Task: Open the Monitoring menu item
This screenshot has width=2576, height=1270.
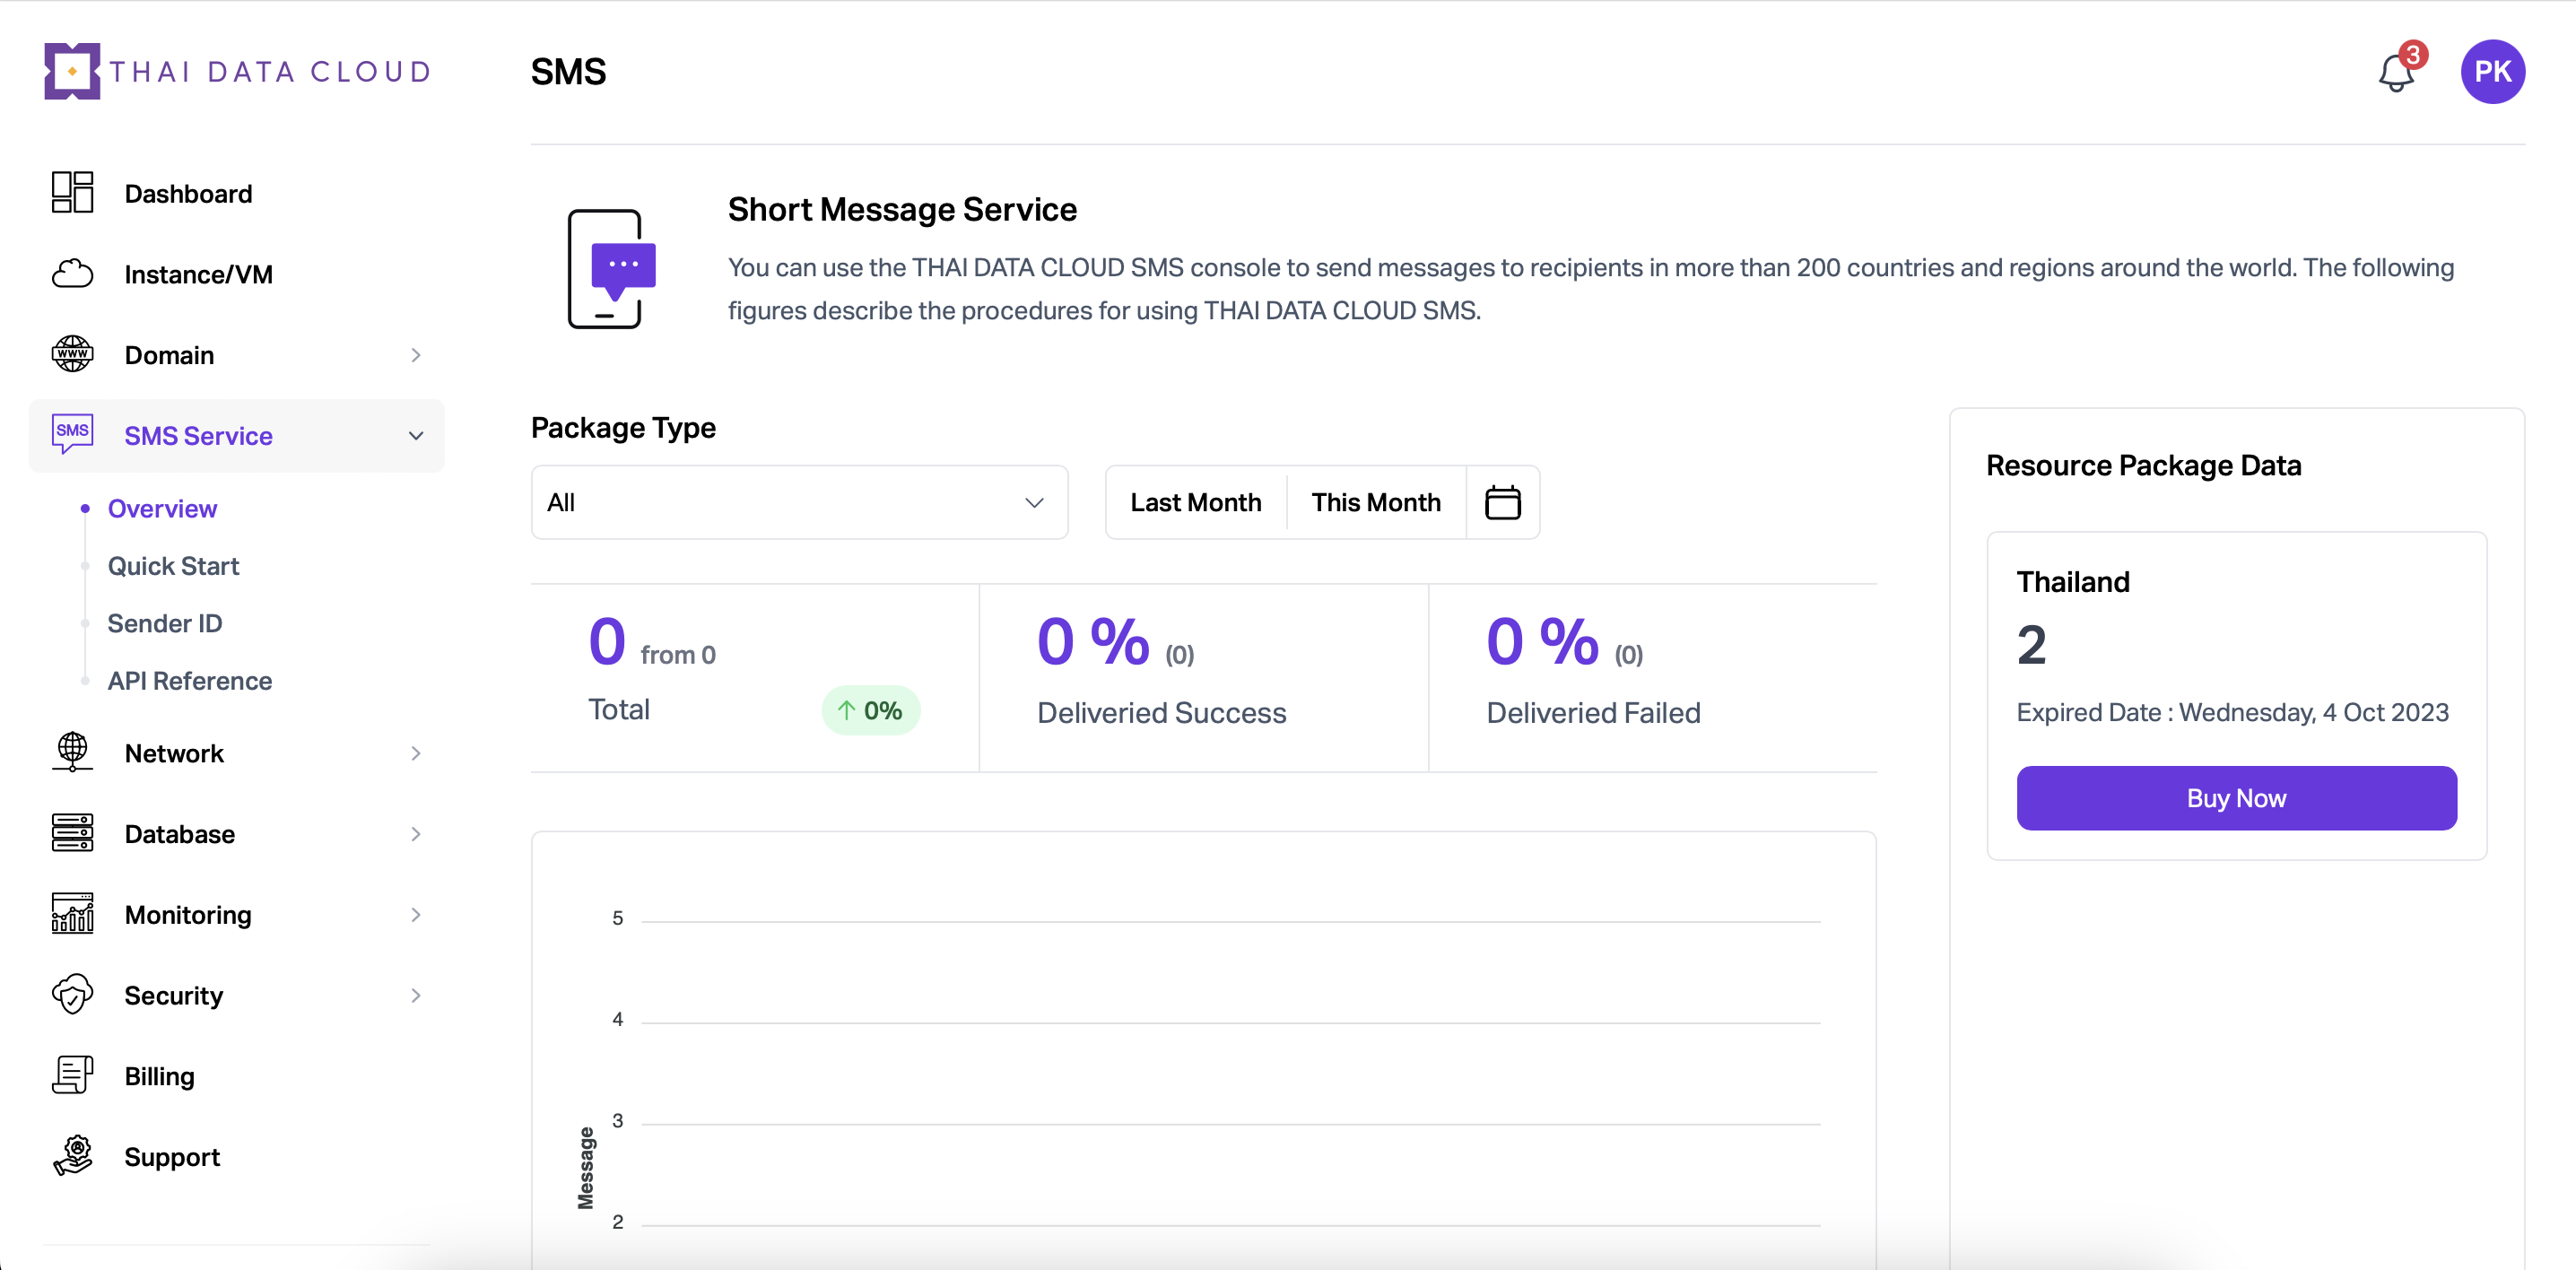Action: (236, 914)
